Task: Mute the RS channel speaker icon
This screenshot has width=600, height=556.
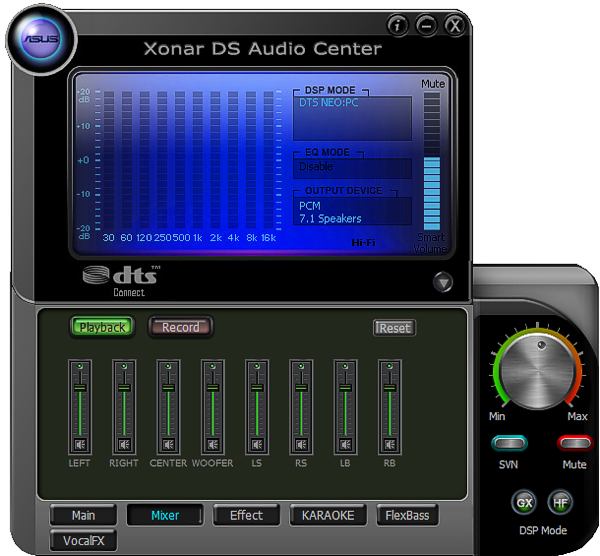Action: [x=301, y=445]
